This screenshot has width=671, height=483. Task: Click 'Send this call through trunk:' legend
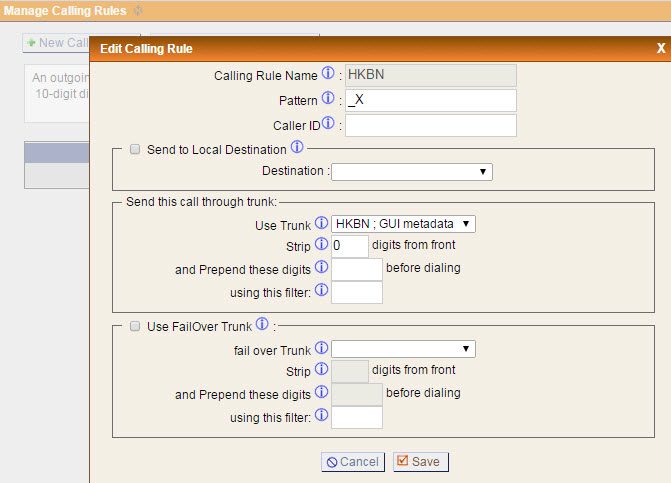point(202,202)
